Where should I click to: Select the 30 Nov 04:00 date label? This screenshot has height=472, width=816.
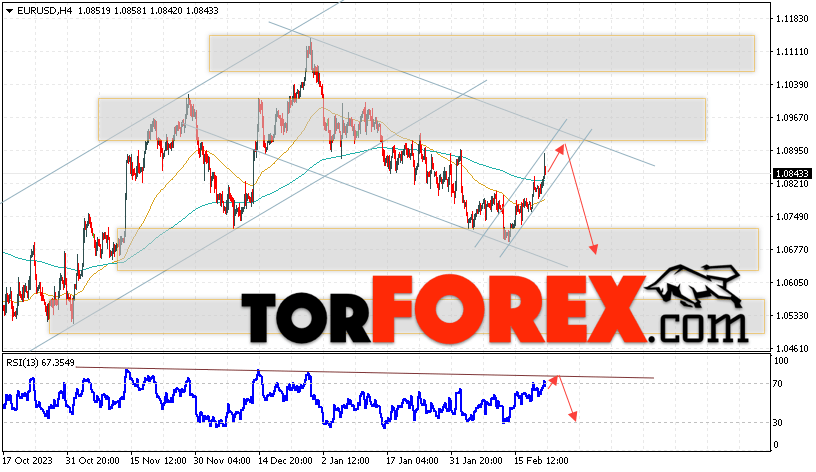click(x=222, y=461)
